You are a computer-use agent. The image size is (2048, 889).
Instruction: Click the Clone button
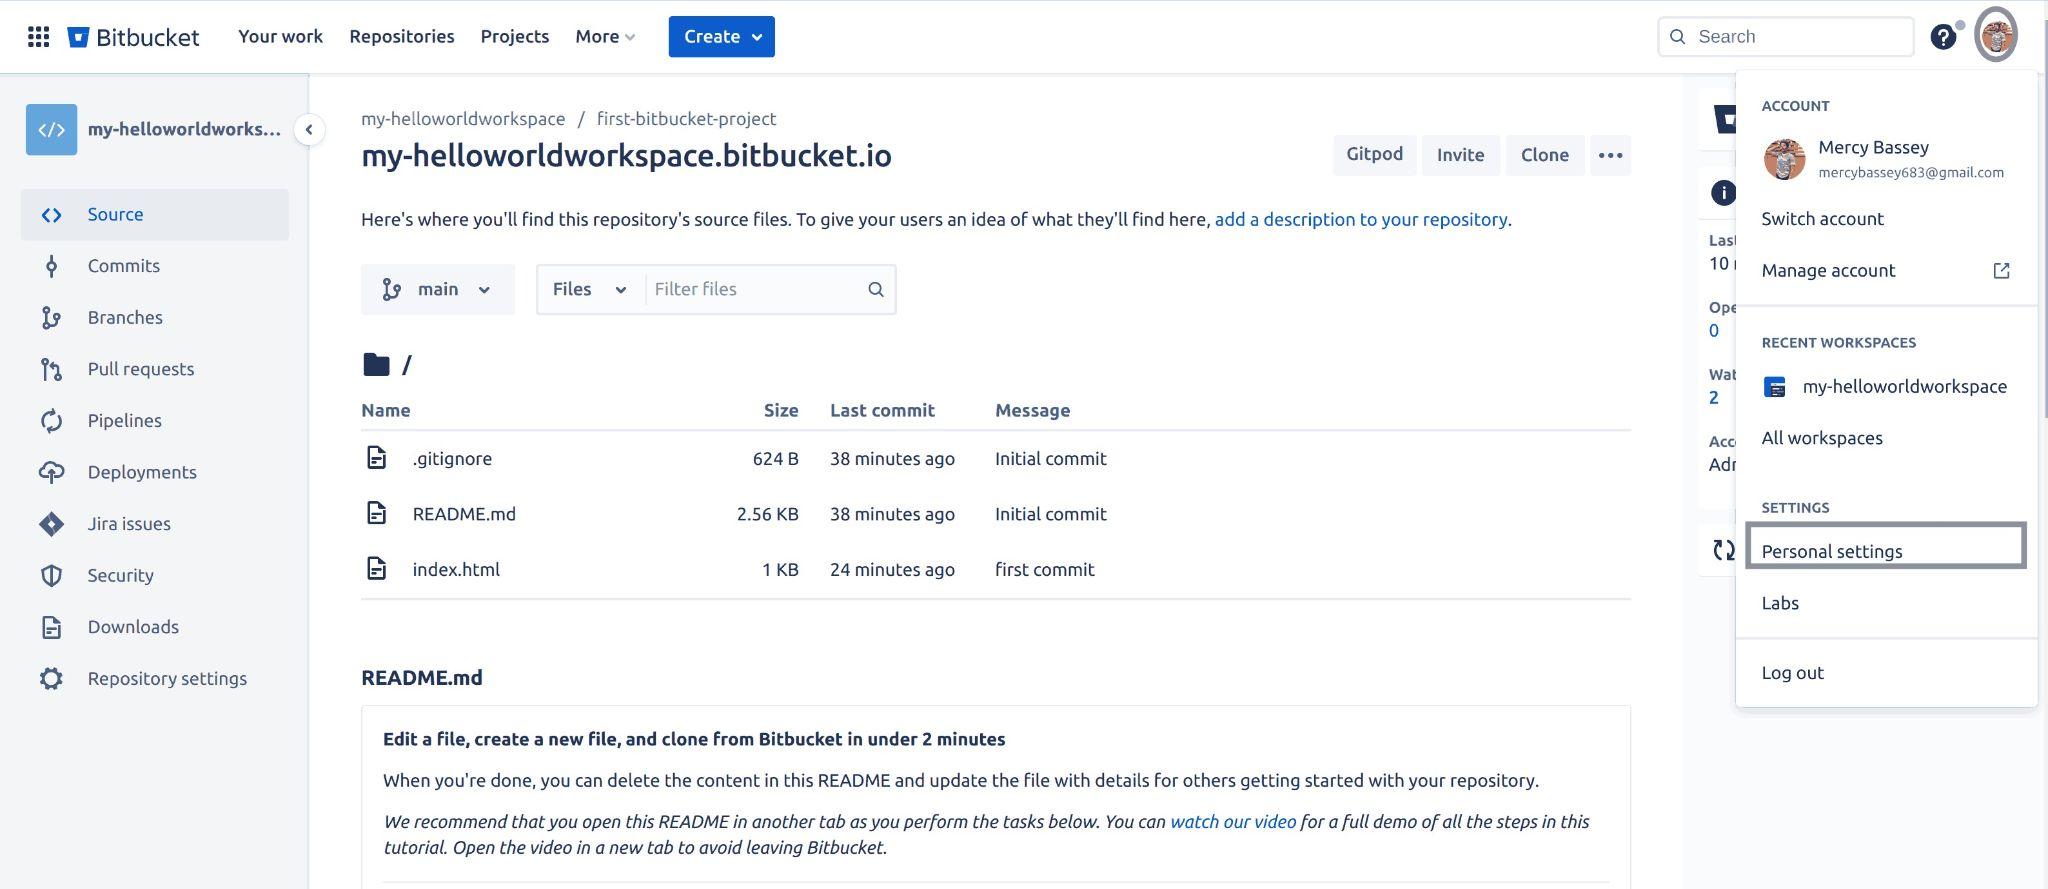click(x=1544, y=156)
